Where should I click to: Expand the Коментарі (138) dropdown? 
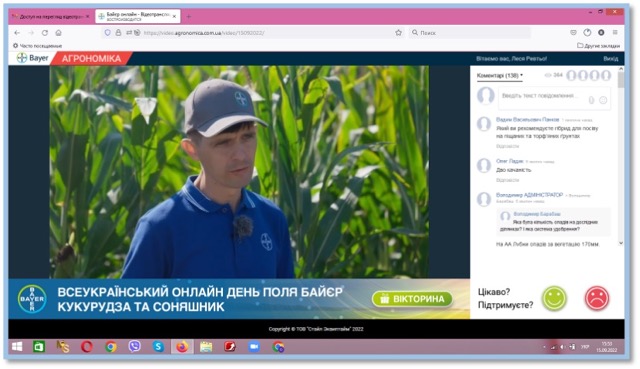tap(500, 76)
